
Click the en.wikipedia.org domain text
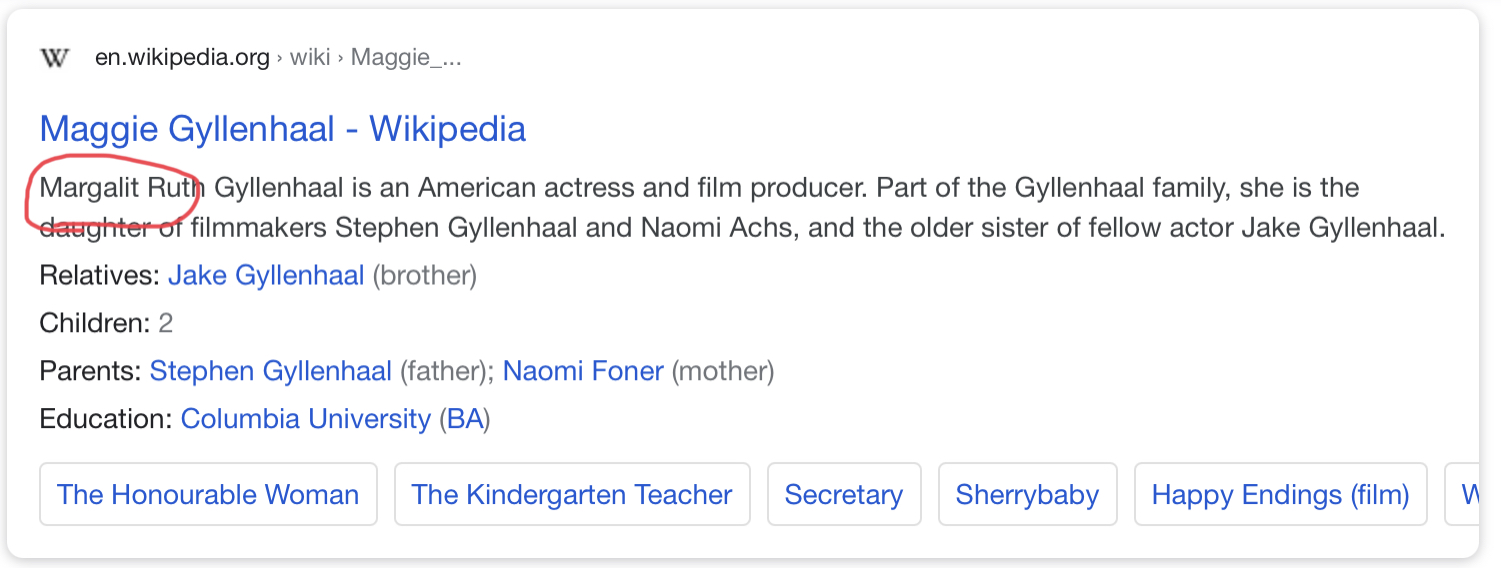click(182, 58)
